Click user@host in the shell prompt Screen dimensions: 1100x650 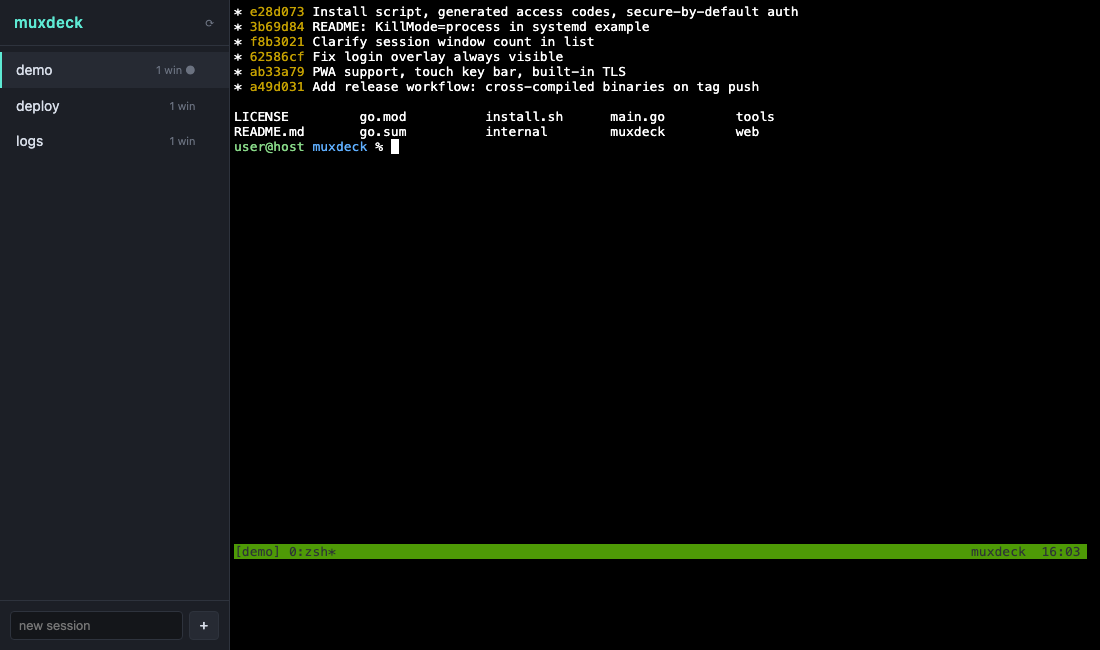coord(269,147)
